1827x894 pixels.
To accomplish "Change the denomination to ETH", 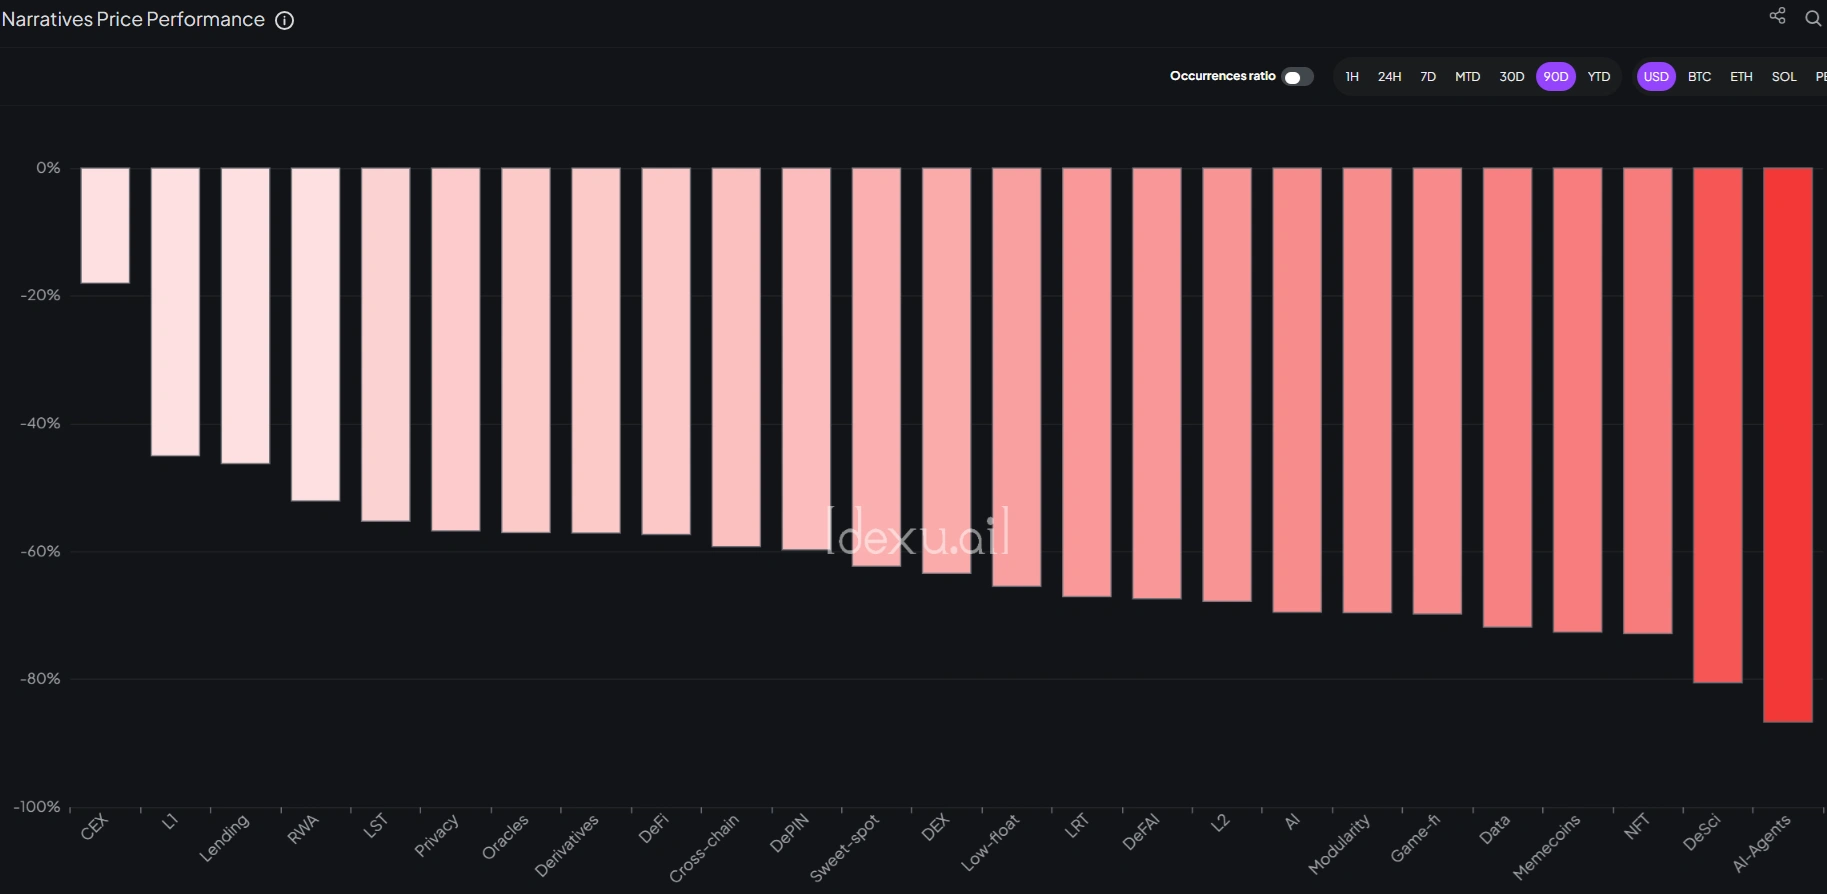I will coord(1741,77).
